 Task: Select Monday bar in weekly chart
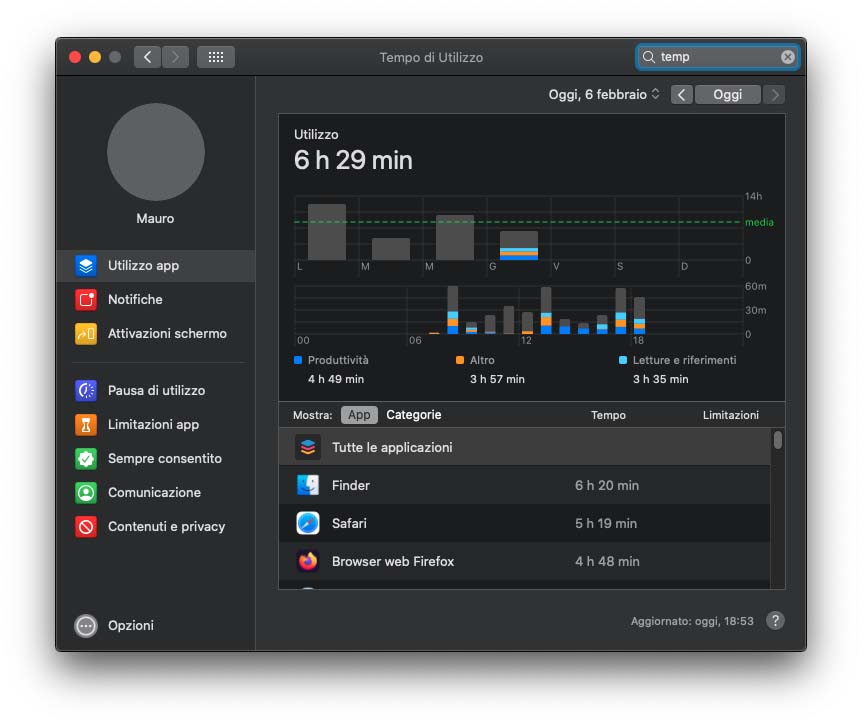tap(327, 232)
